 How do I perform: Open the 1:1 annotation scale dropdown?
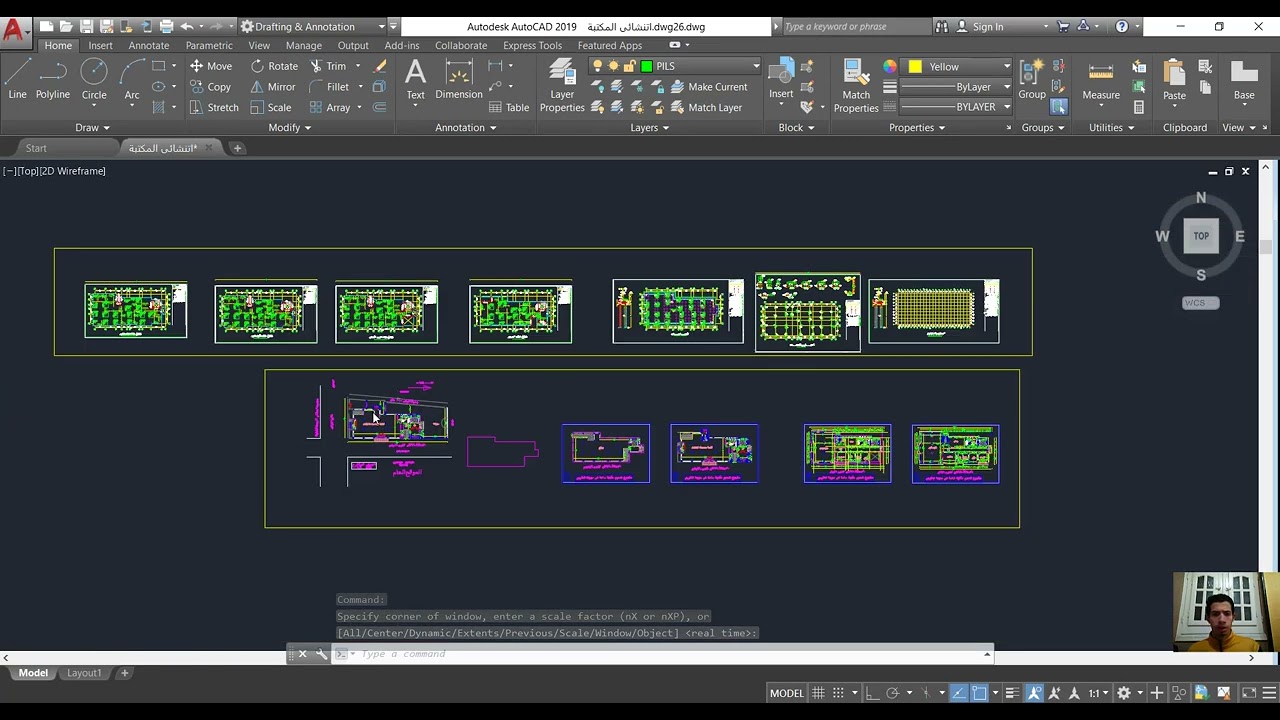(x=1098, y=693)
